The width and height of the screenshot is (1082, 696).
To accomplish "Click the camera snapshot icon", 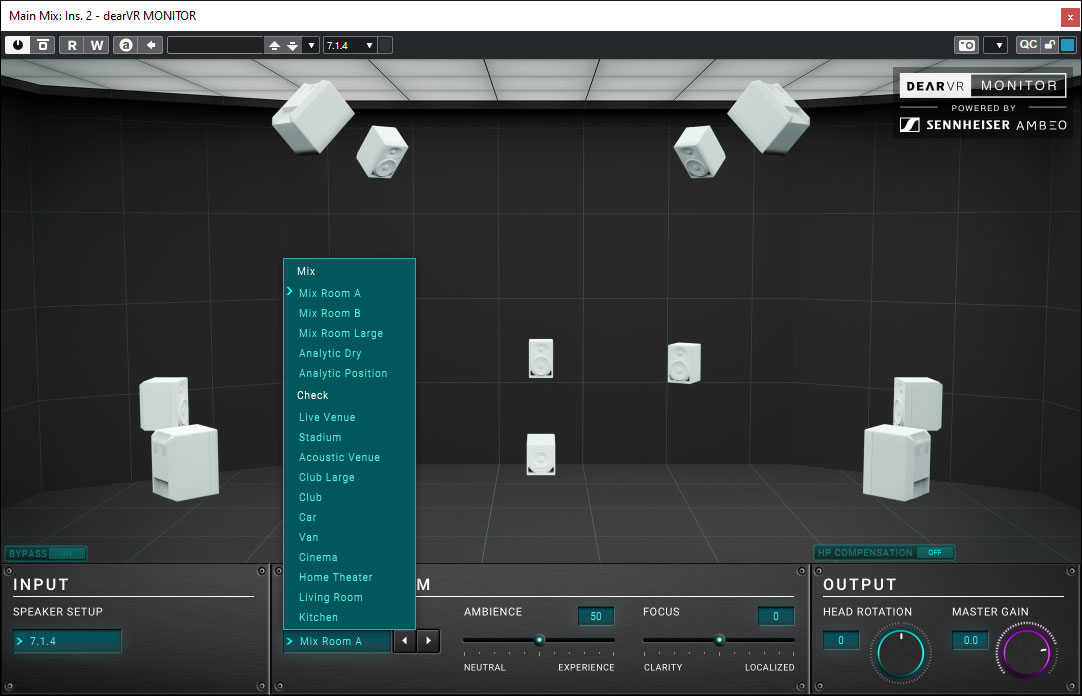I will click(x=966, y=45).
